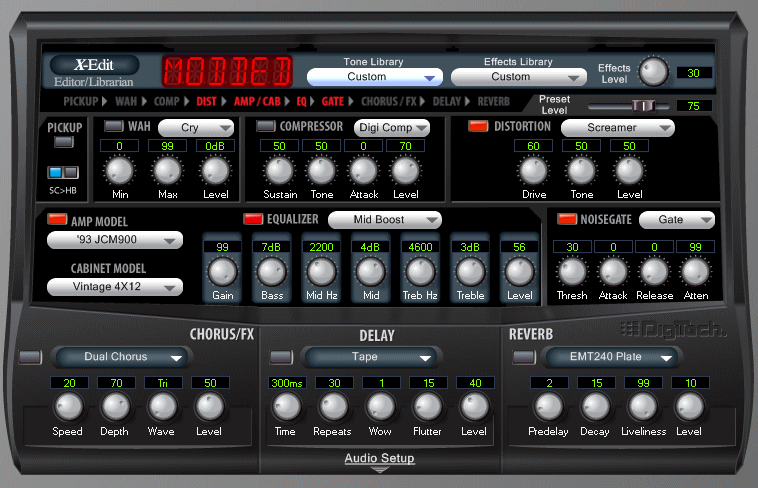Select COMP in the signal chain
The width and height of the screenshot is (758, 488).
tap(166, 102)
